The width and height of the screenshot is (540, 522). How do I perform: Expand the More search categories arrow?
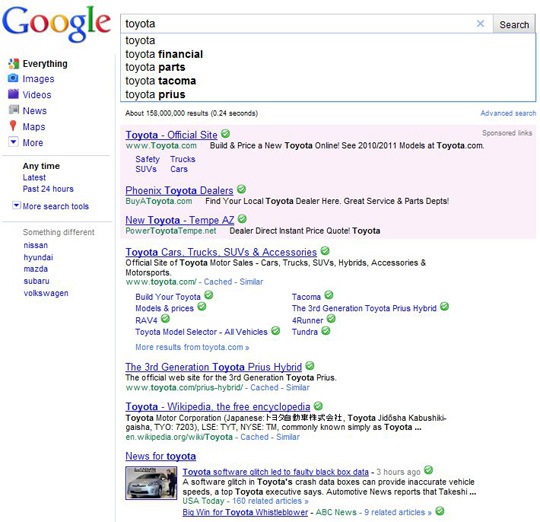[13, 142]
